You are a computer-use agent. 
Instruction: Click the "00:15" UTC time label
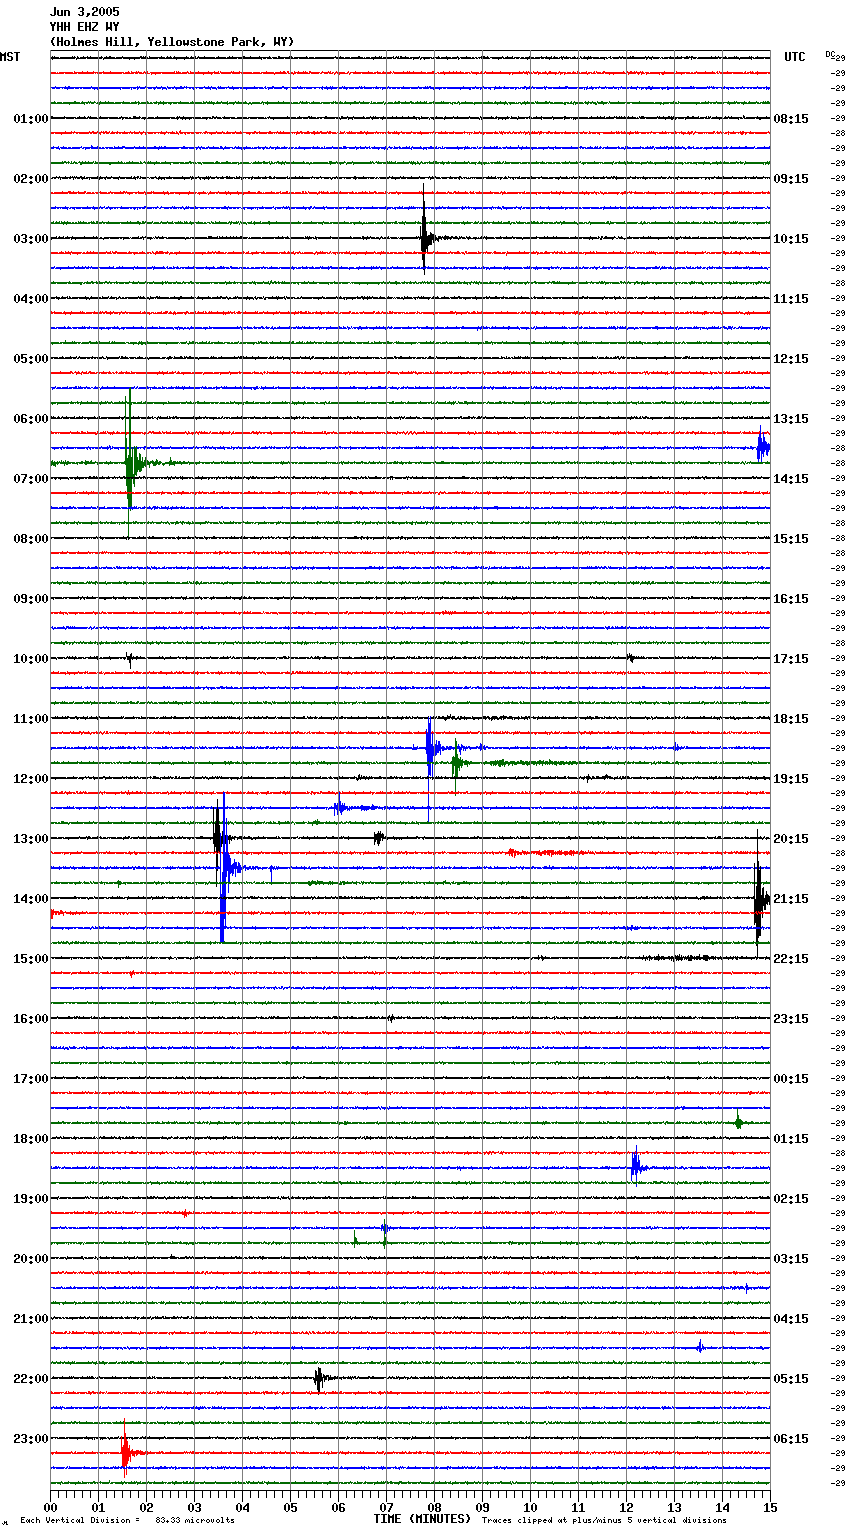[791, 1079]
